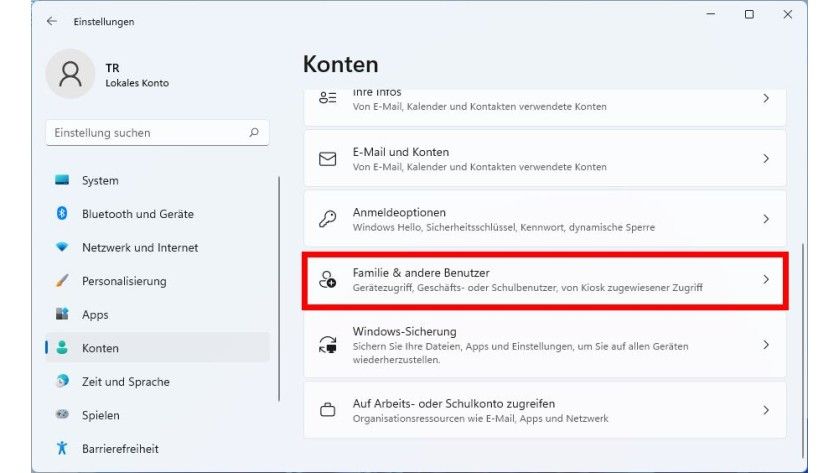This screenshot has height=473, width=840.
Task: Click the main Konten list scrollbar
Action: tap(803, 351)
